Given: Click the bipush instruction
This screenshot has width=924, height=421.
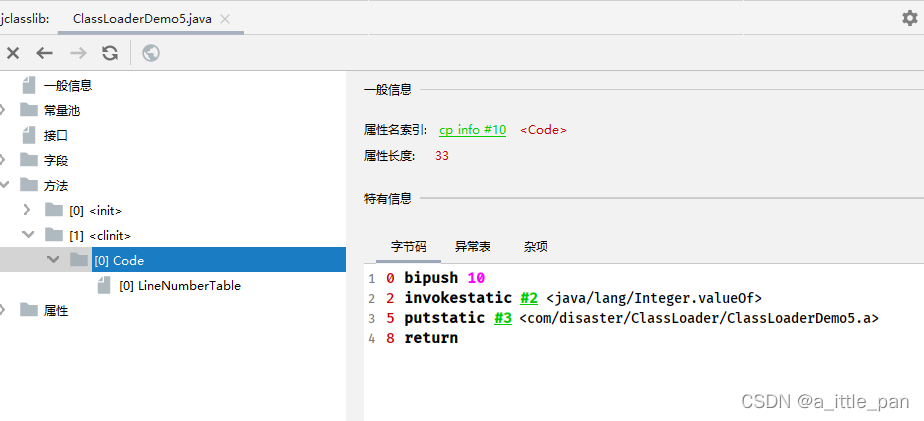Looking at the screenshot, I should click(431, 278).
